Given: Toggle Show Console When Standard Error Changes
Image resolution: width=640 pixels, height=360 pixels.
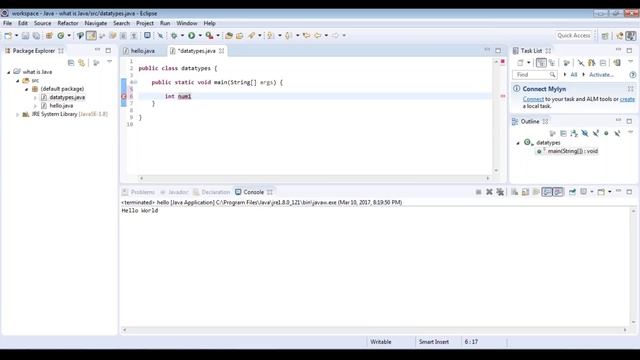Looking at the screenshot, I should tap(558, 192).
